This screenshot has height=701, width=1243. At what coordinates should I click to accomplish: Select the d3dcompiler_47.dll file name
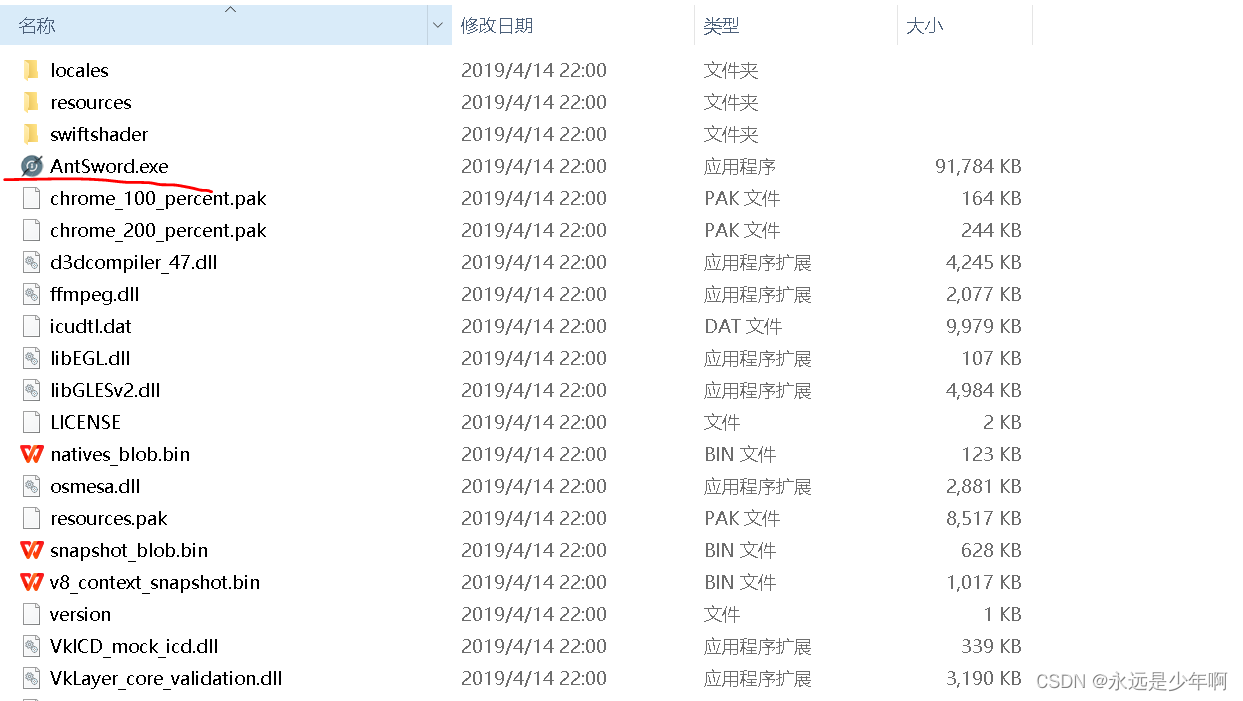pyautogui.click(x=133, y=262)
